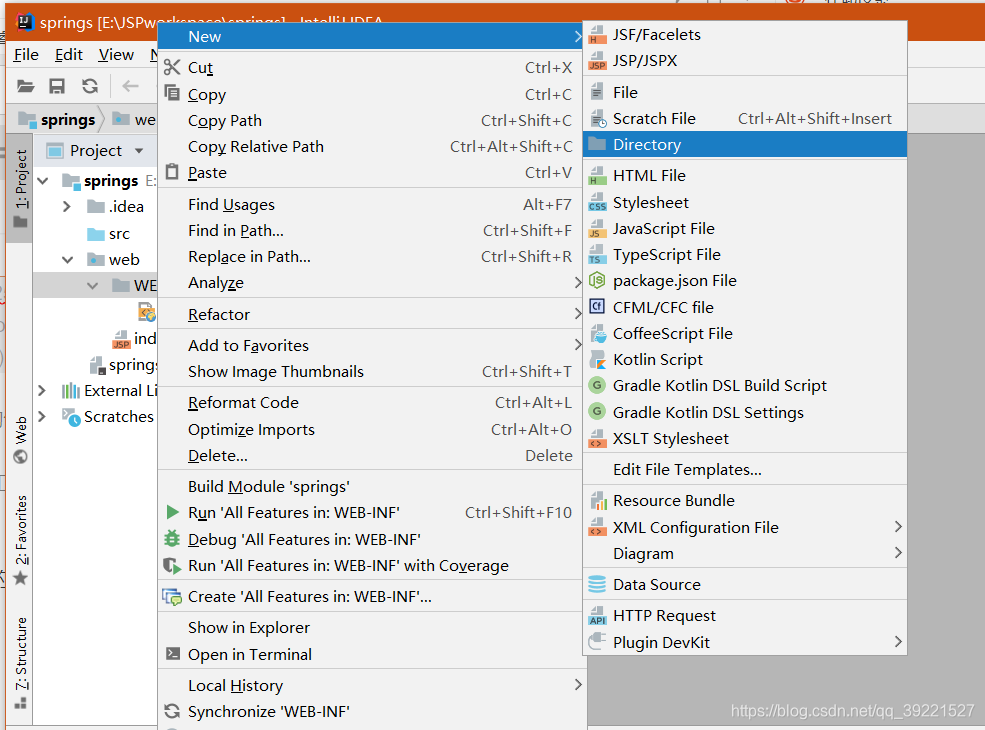Click the TypeScript File icon
The width and height of the screenshot is (985, 730).
tap(597, 254)
